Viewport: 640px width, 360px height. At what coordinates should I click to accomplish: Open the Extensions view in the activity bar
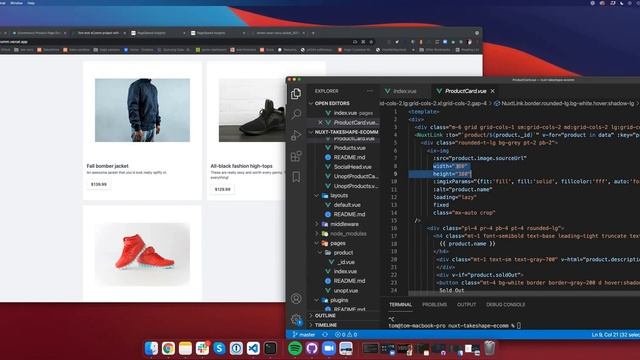(x=296, y=156)
